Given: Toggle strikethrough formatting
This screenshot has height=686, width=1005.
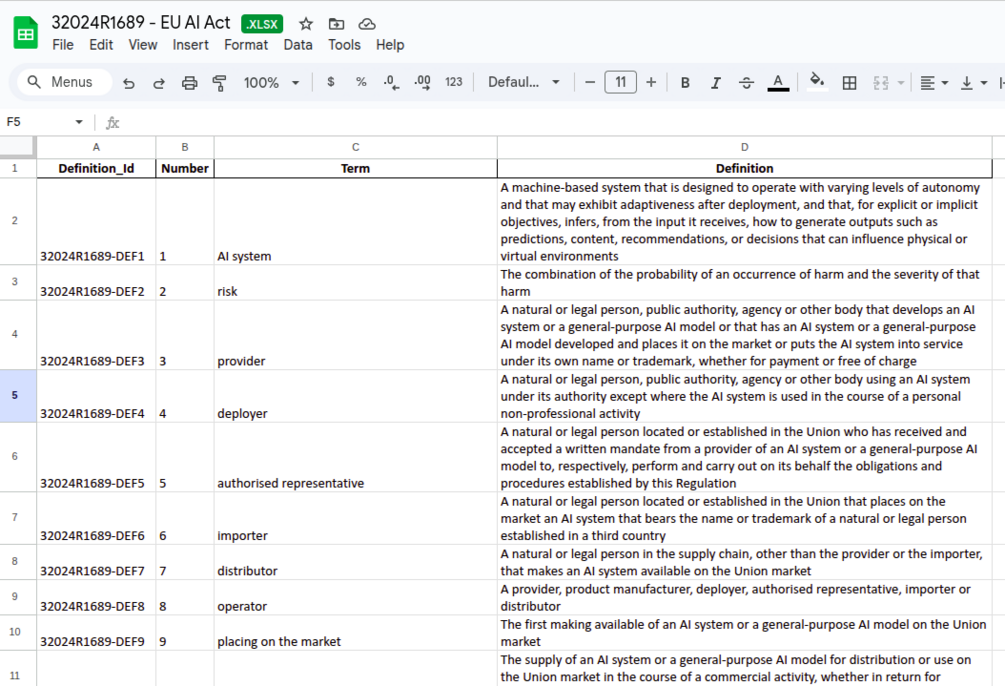Looking at the screenshot, I should coord(746,83).
